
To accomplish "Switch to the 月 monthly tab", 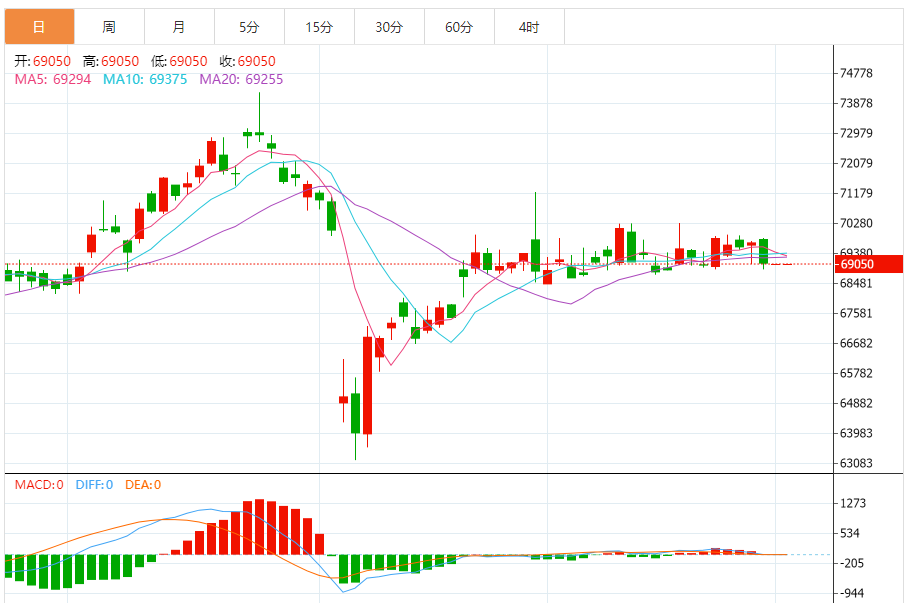I will pos(179,27).
